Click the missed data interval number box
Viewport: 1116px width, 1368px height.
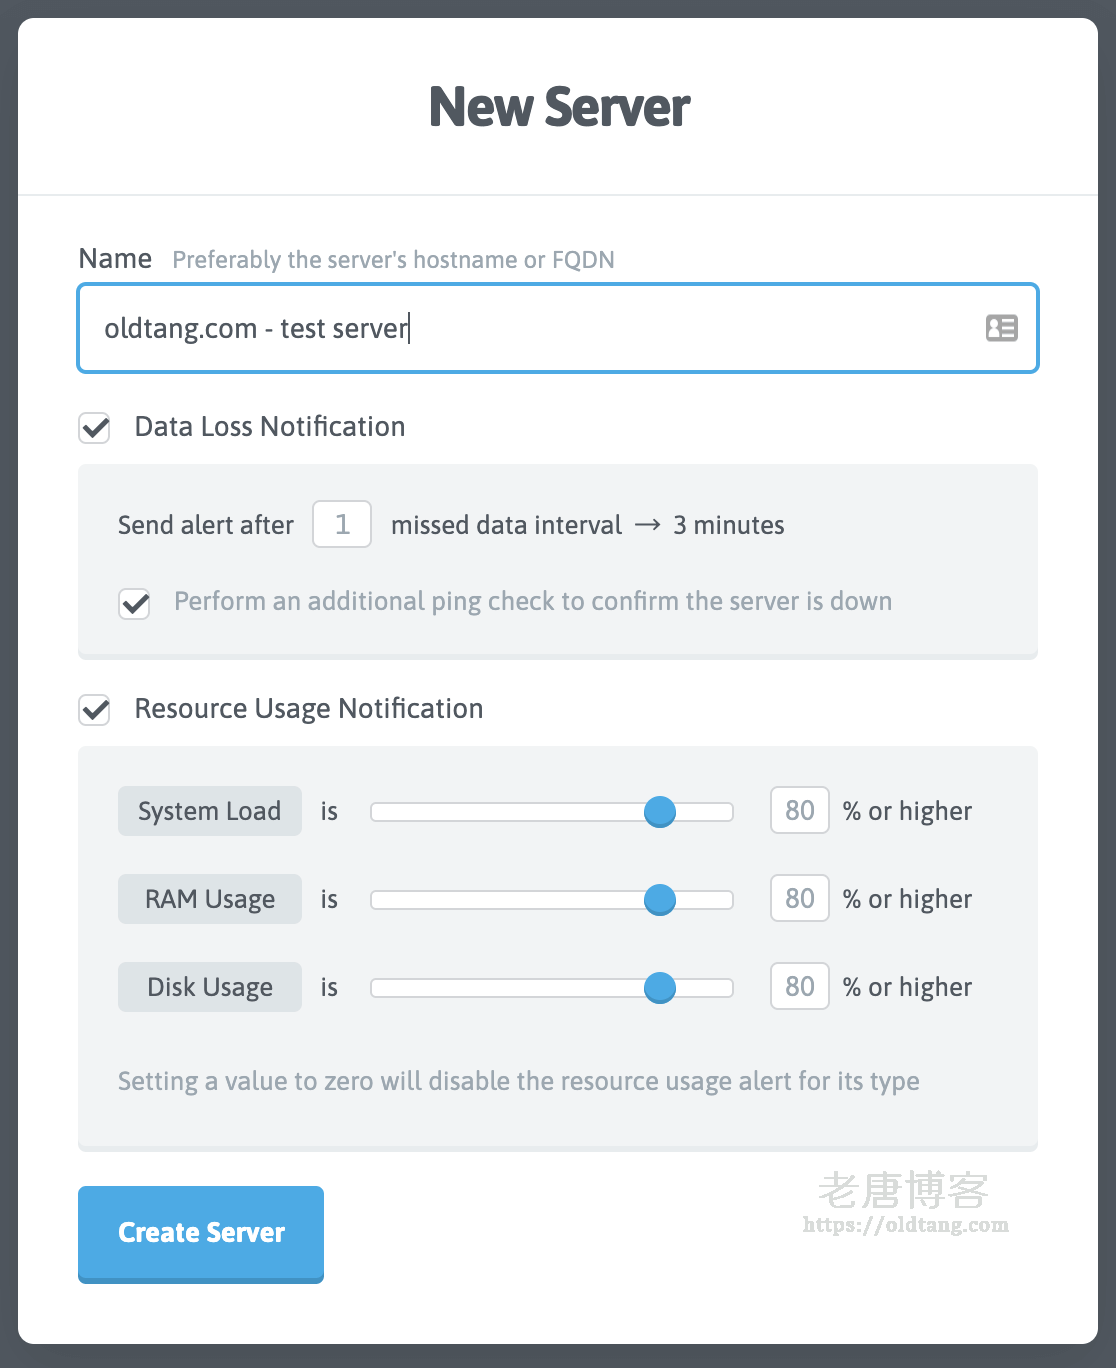[x=342, y=525]
